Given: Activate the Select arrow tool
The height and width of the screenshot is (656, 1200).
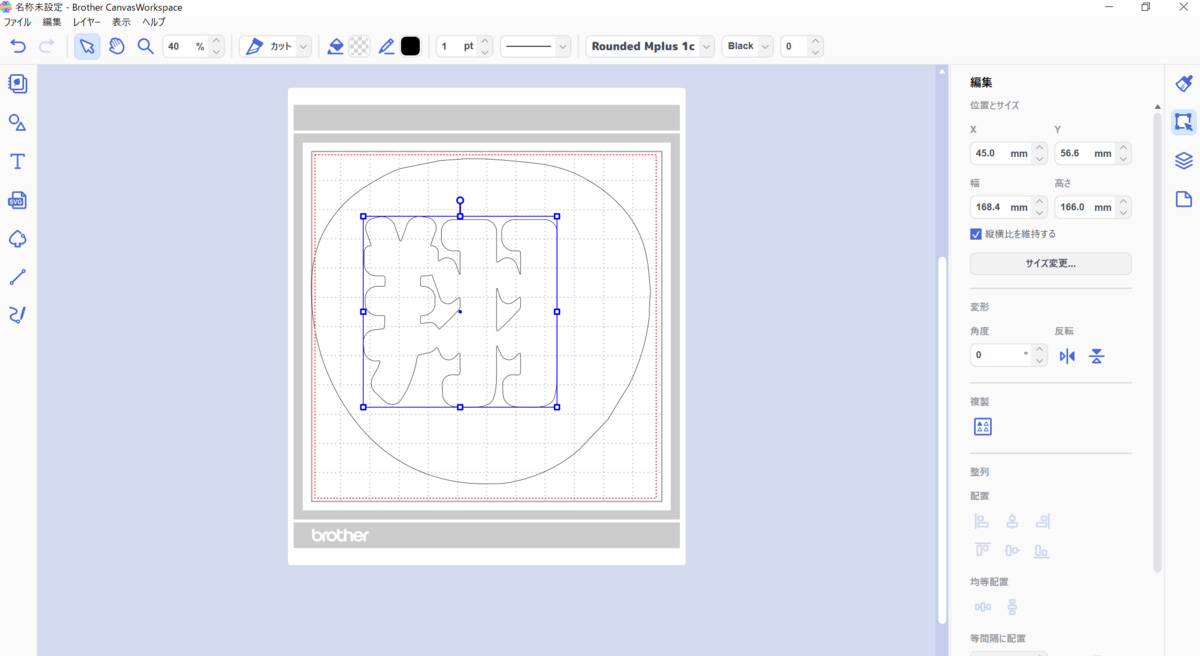Looking at the screenshot, I should [x=87, y=46].
